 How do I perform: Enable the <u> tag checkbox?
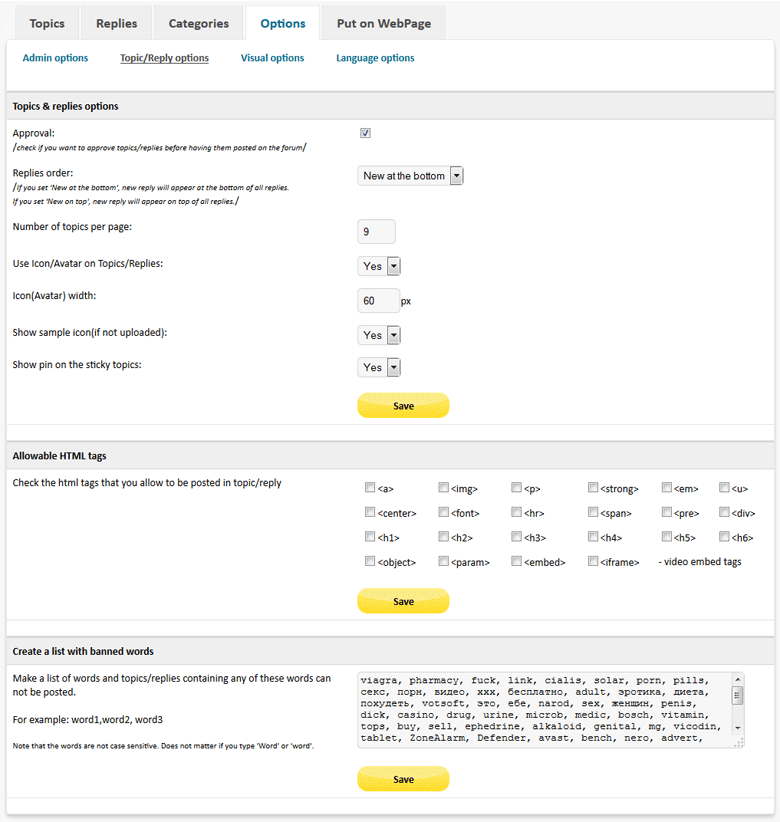point(724,488)
